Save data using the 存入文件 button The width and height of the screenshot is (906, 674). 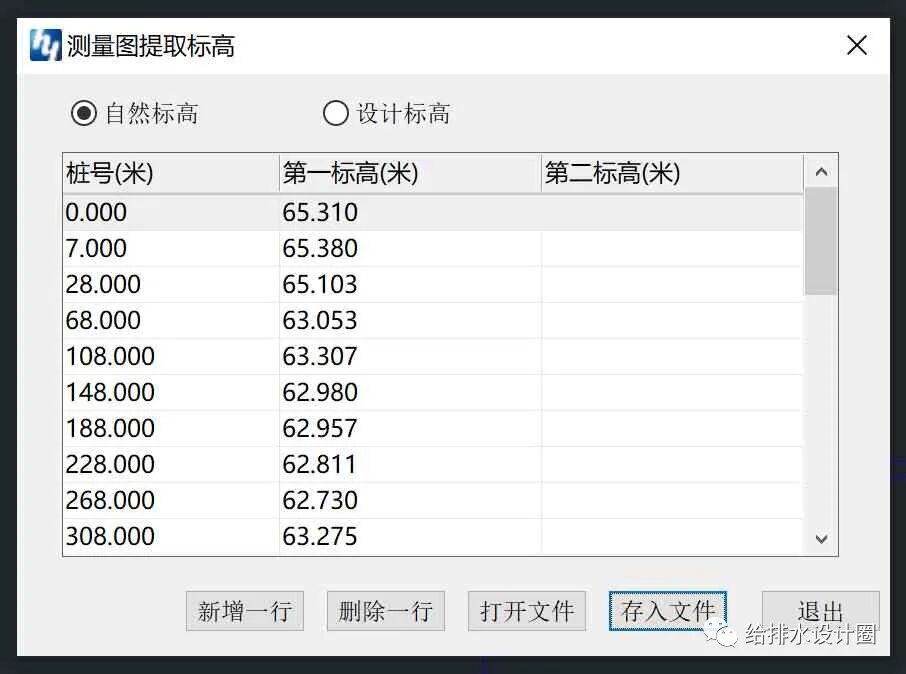667,611
